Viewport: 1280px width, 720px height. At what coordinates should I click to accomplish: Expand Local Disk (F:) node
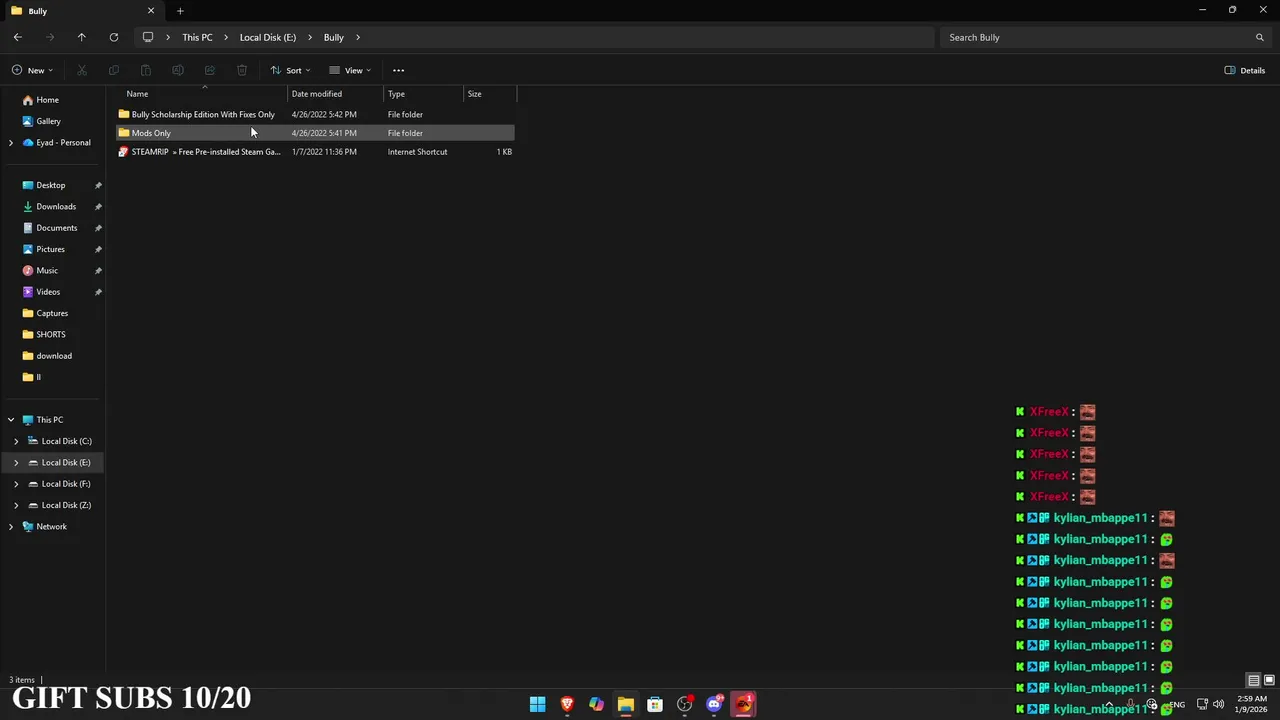pos(16,484)
